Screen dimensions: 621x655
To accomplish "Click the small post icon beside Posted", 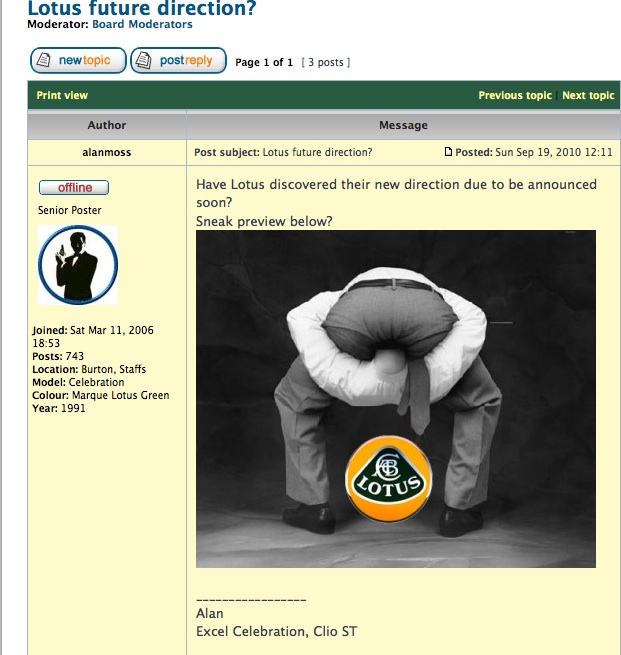I will point(448,152).
